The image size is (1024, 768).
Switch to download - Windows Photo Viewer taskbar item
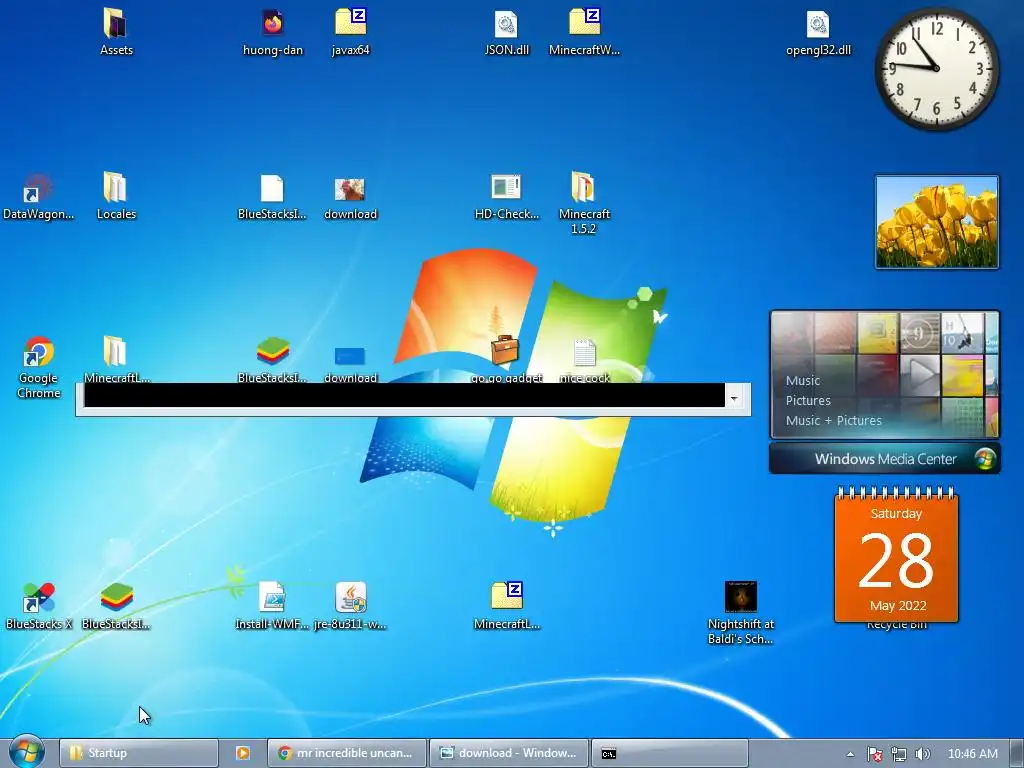pyautogui.click(x=509, y=753)
